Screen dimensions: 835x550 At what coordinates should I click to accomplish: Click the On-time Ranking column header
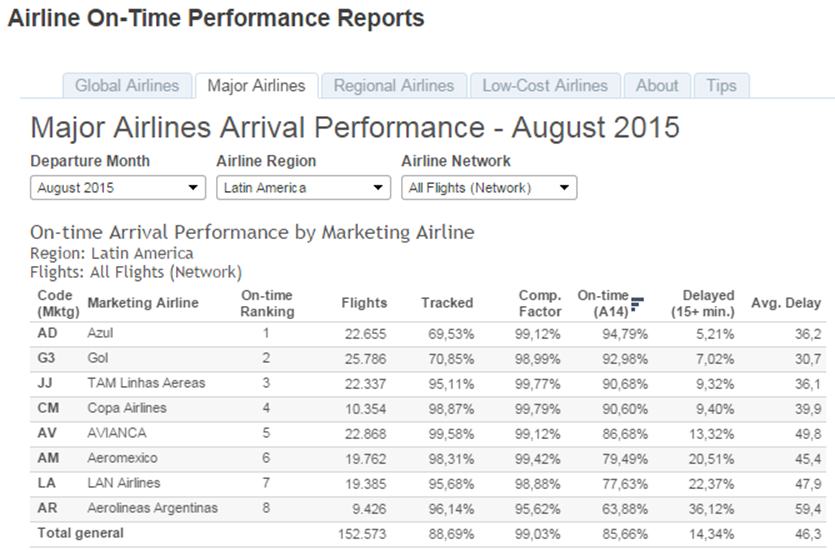[267, 303]
